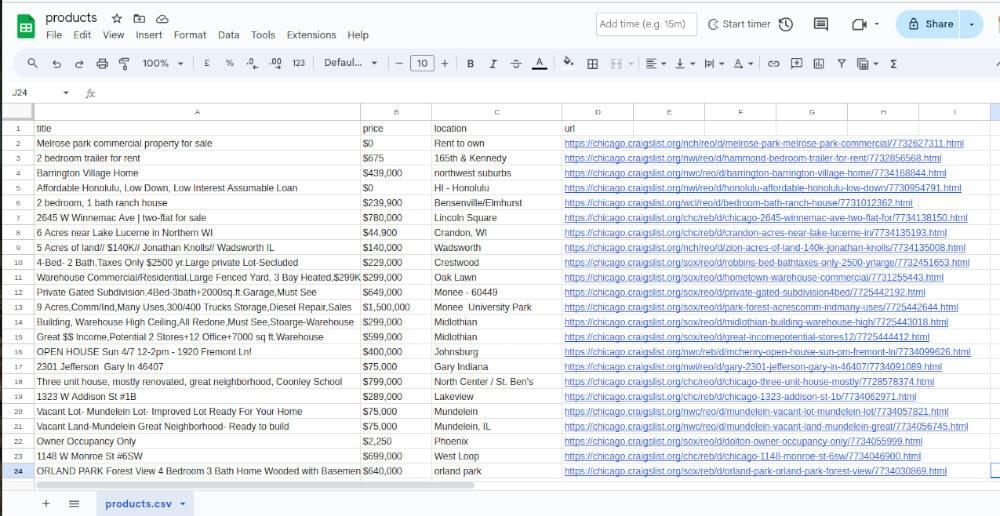This screenshot has height=516, width=1000.
Task: Open the functions sigma icon
Action: (893, 63)
